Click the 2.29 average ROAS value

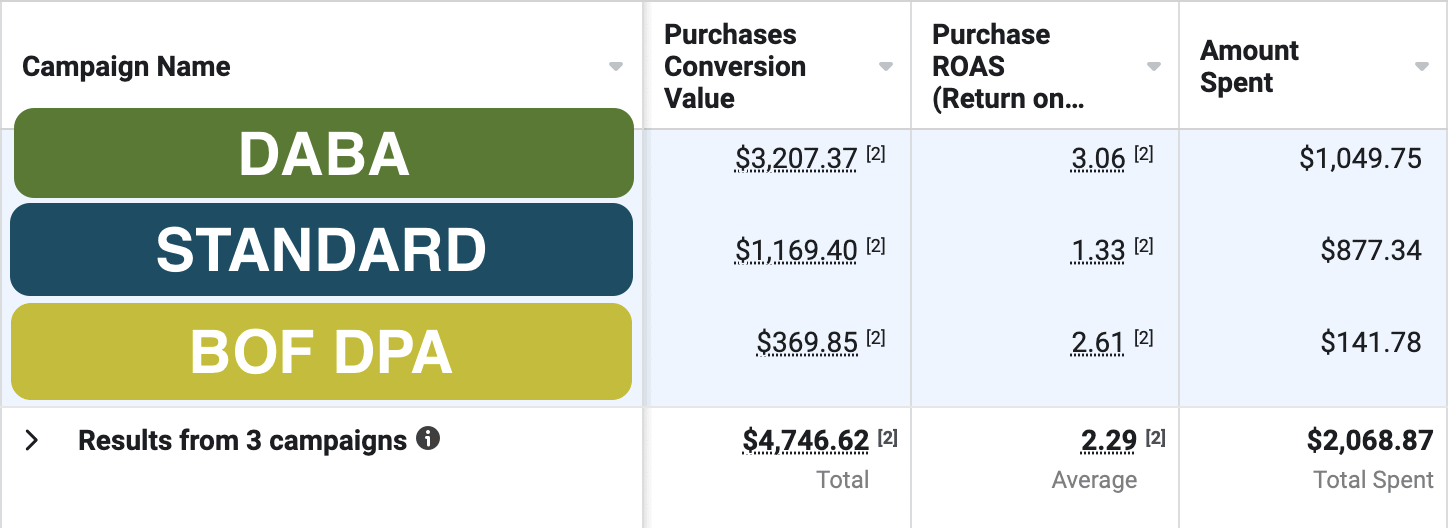click(x=1108, y=441)
